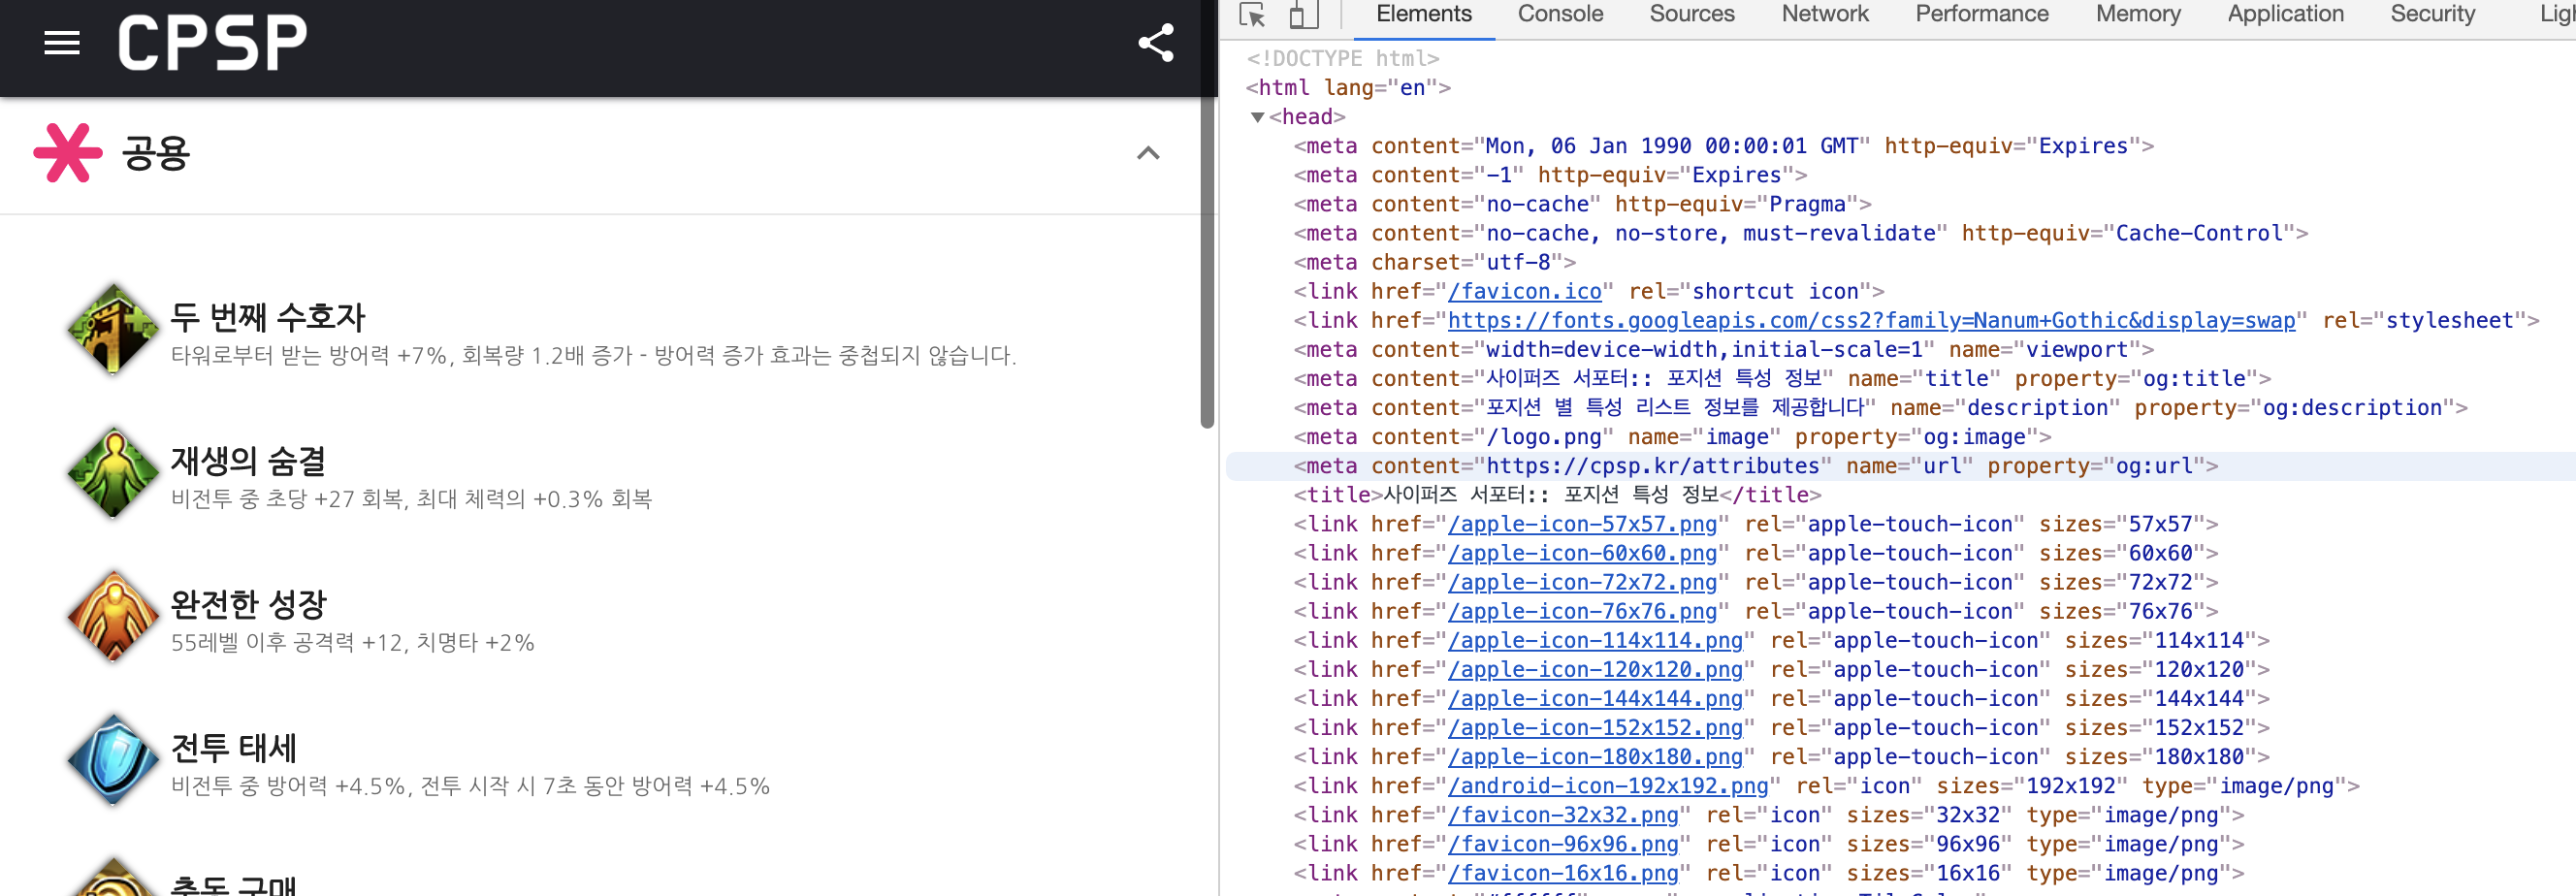Viewport: 2576px width, 896px height.
Task: Open the /favicon.ico link
Action: tap(1525, 292)
